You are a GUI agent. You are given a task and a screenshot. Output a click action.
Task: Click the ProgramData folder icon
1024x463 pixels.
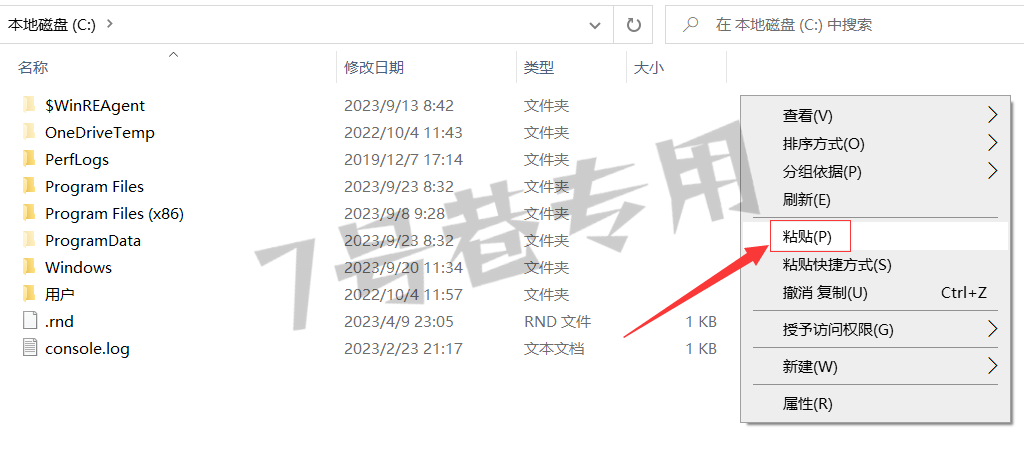pyautogui.click(x=29, y=240)
